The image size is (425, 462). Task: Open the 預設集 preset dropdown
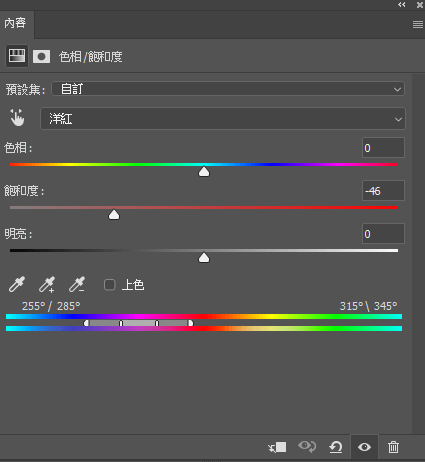click(x=228, y=89)
